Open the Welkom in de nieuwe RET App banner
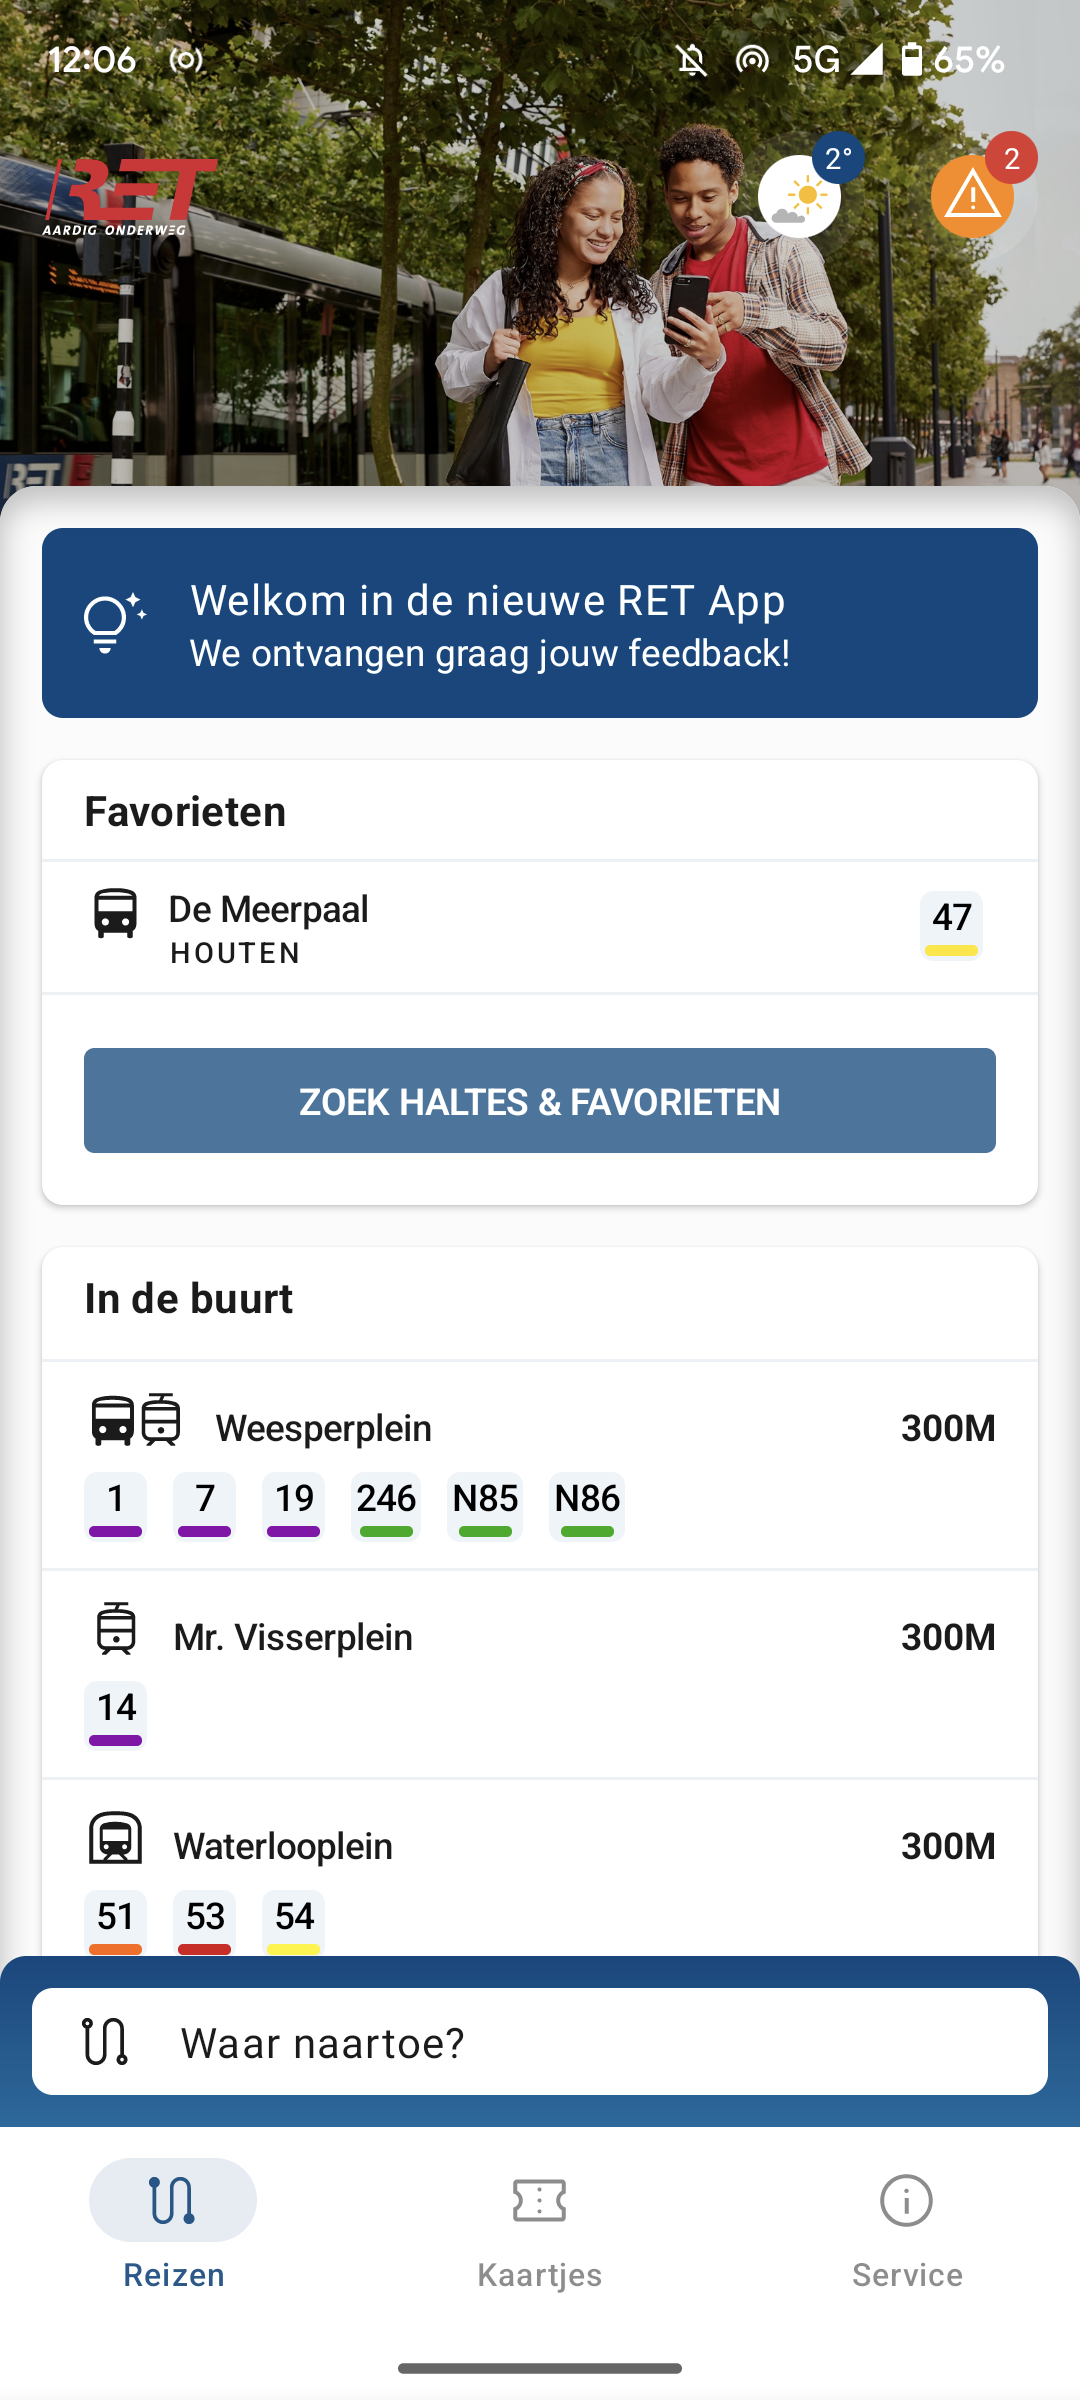Screen dimensions: 1080x2400 (540, 623)
